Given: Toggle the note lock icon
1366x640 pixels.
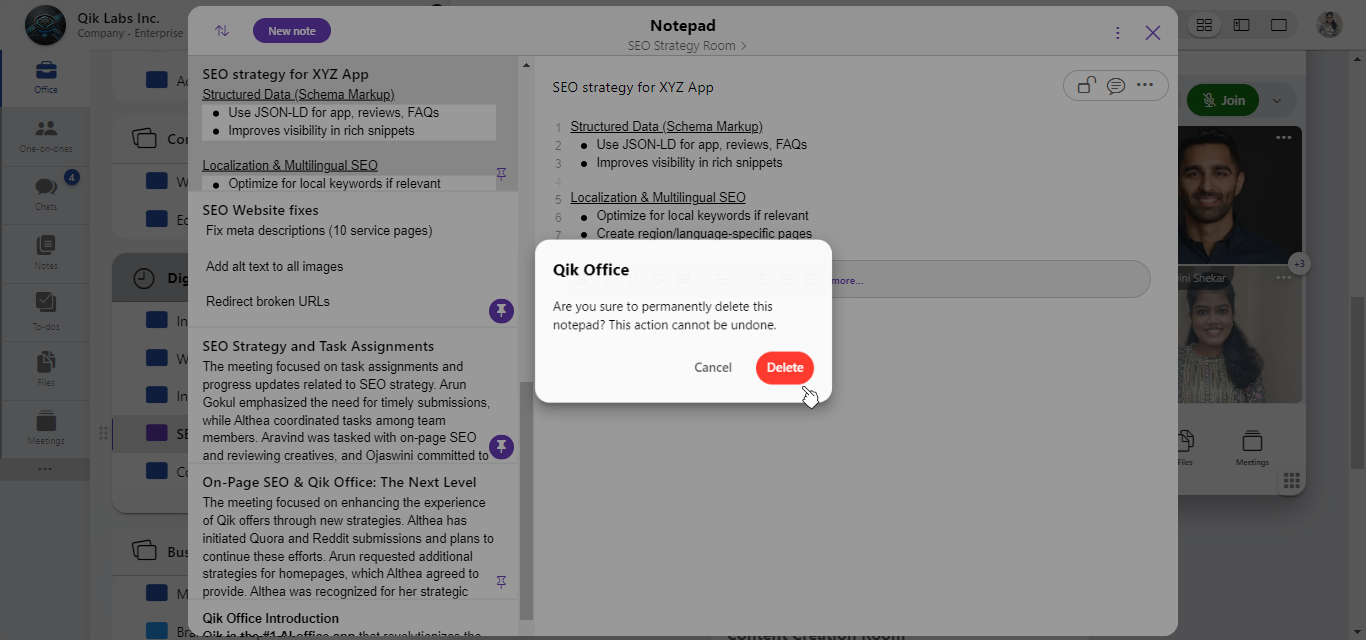Looking at the screenshot, I should [1086, 86].
